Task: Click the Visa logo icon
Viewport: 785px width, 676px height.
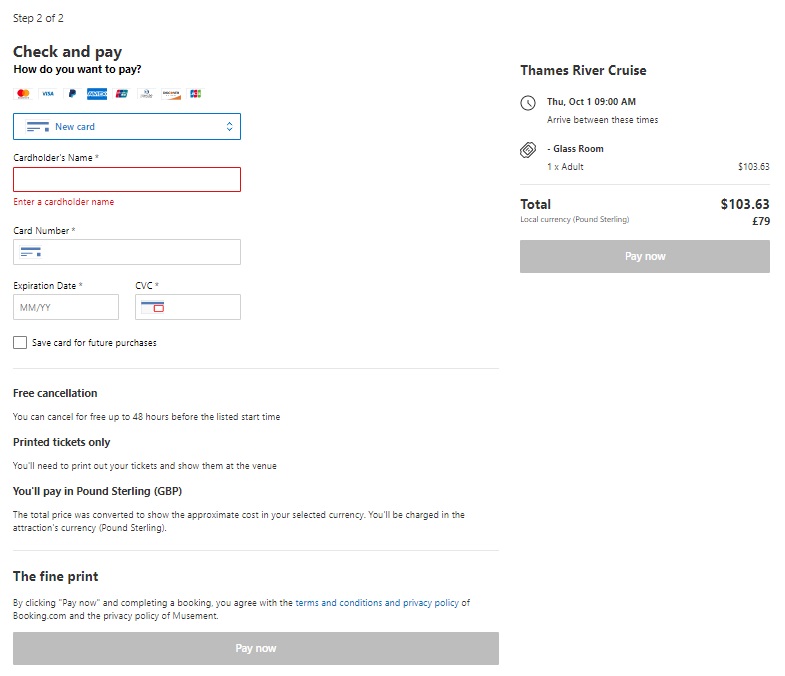Action: click(48, 94)
